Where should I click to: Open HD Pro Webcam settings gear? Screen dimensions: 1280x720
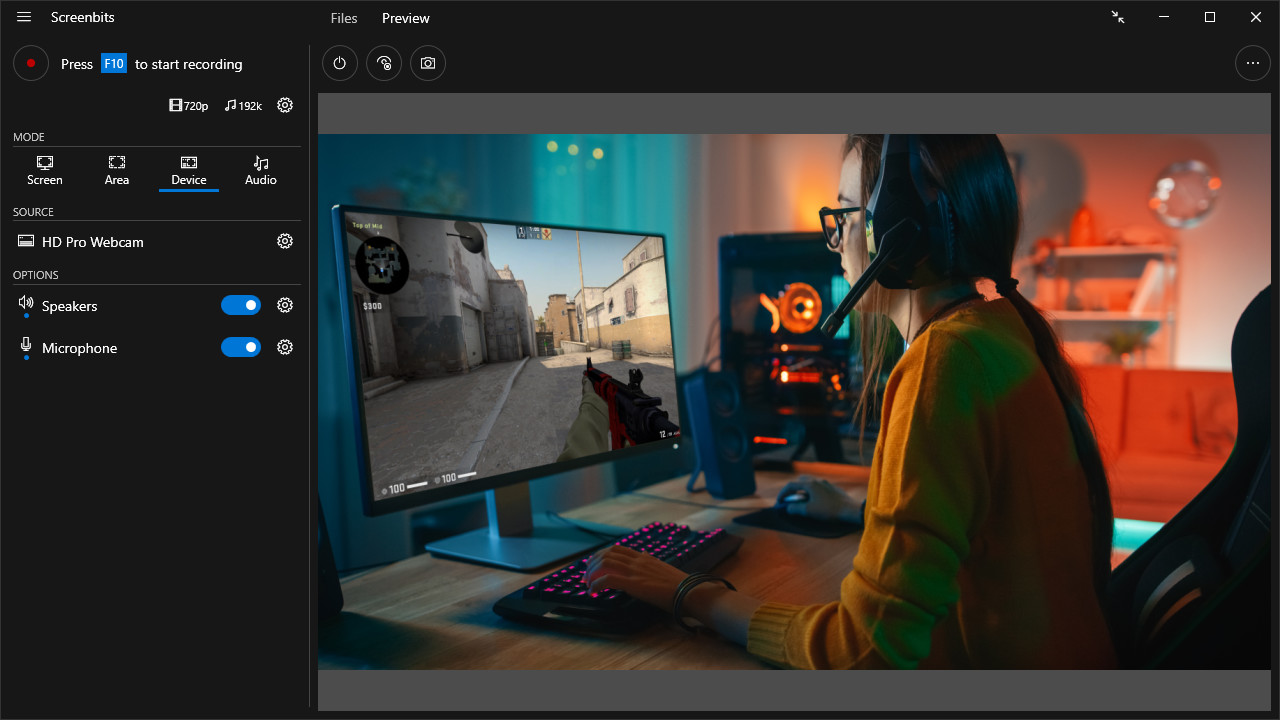285,241
